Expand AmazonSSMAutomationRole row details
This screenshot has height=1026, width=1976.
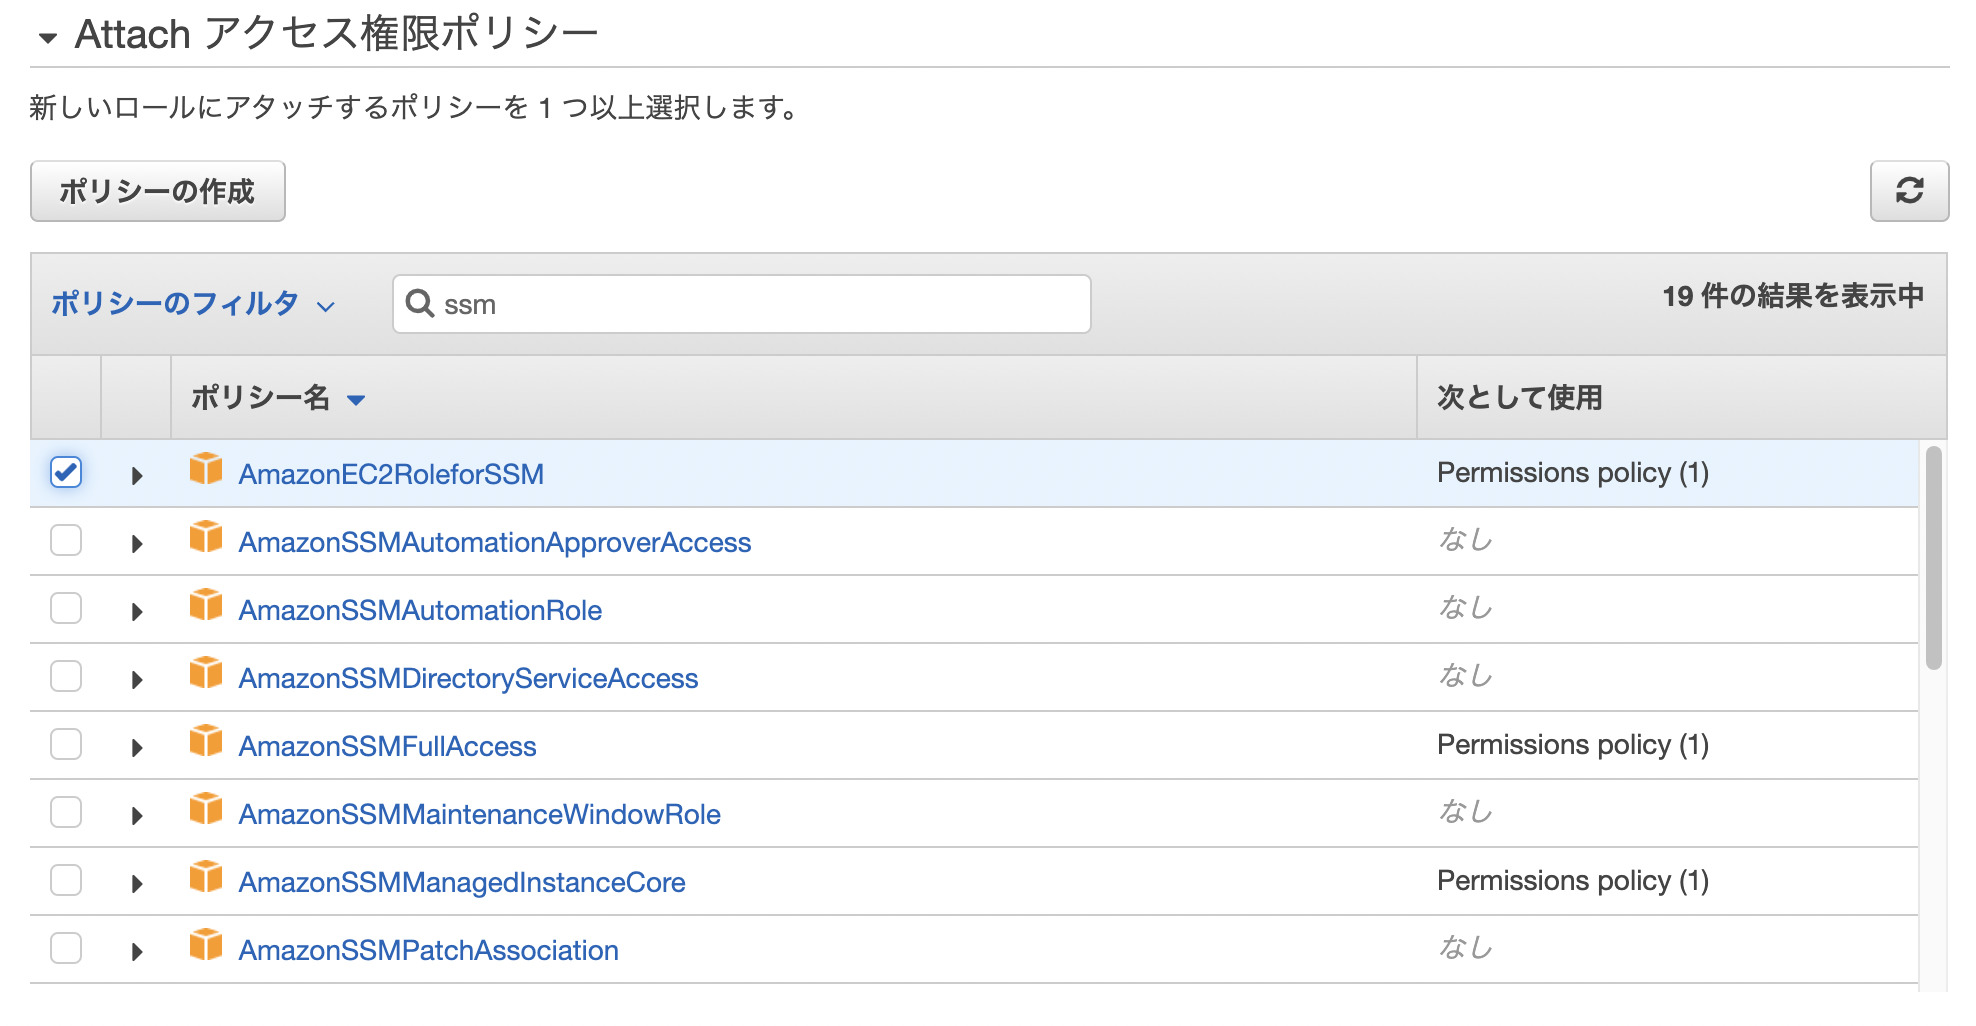pos(137,612)
